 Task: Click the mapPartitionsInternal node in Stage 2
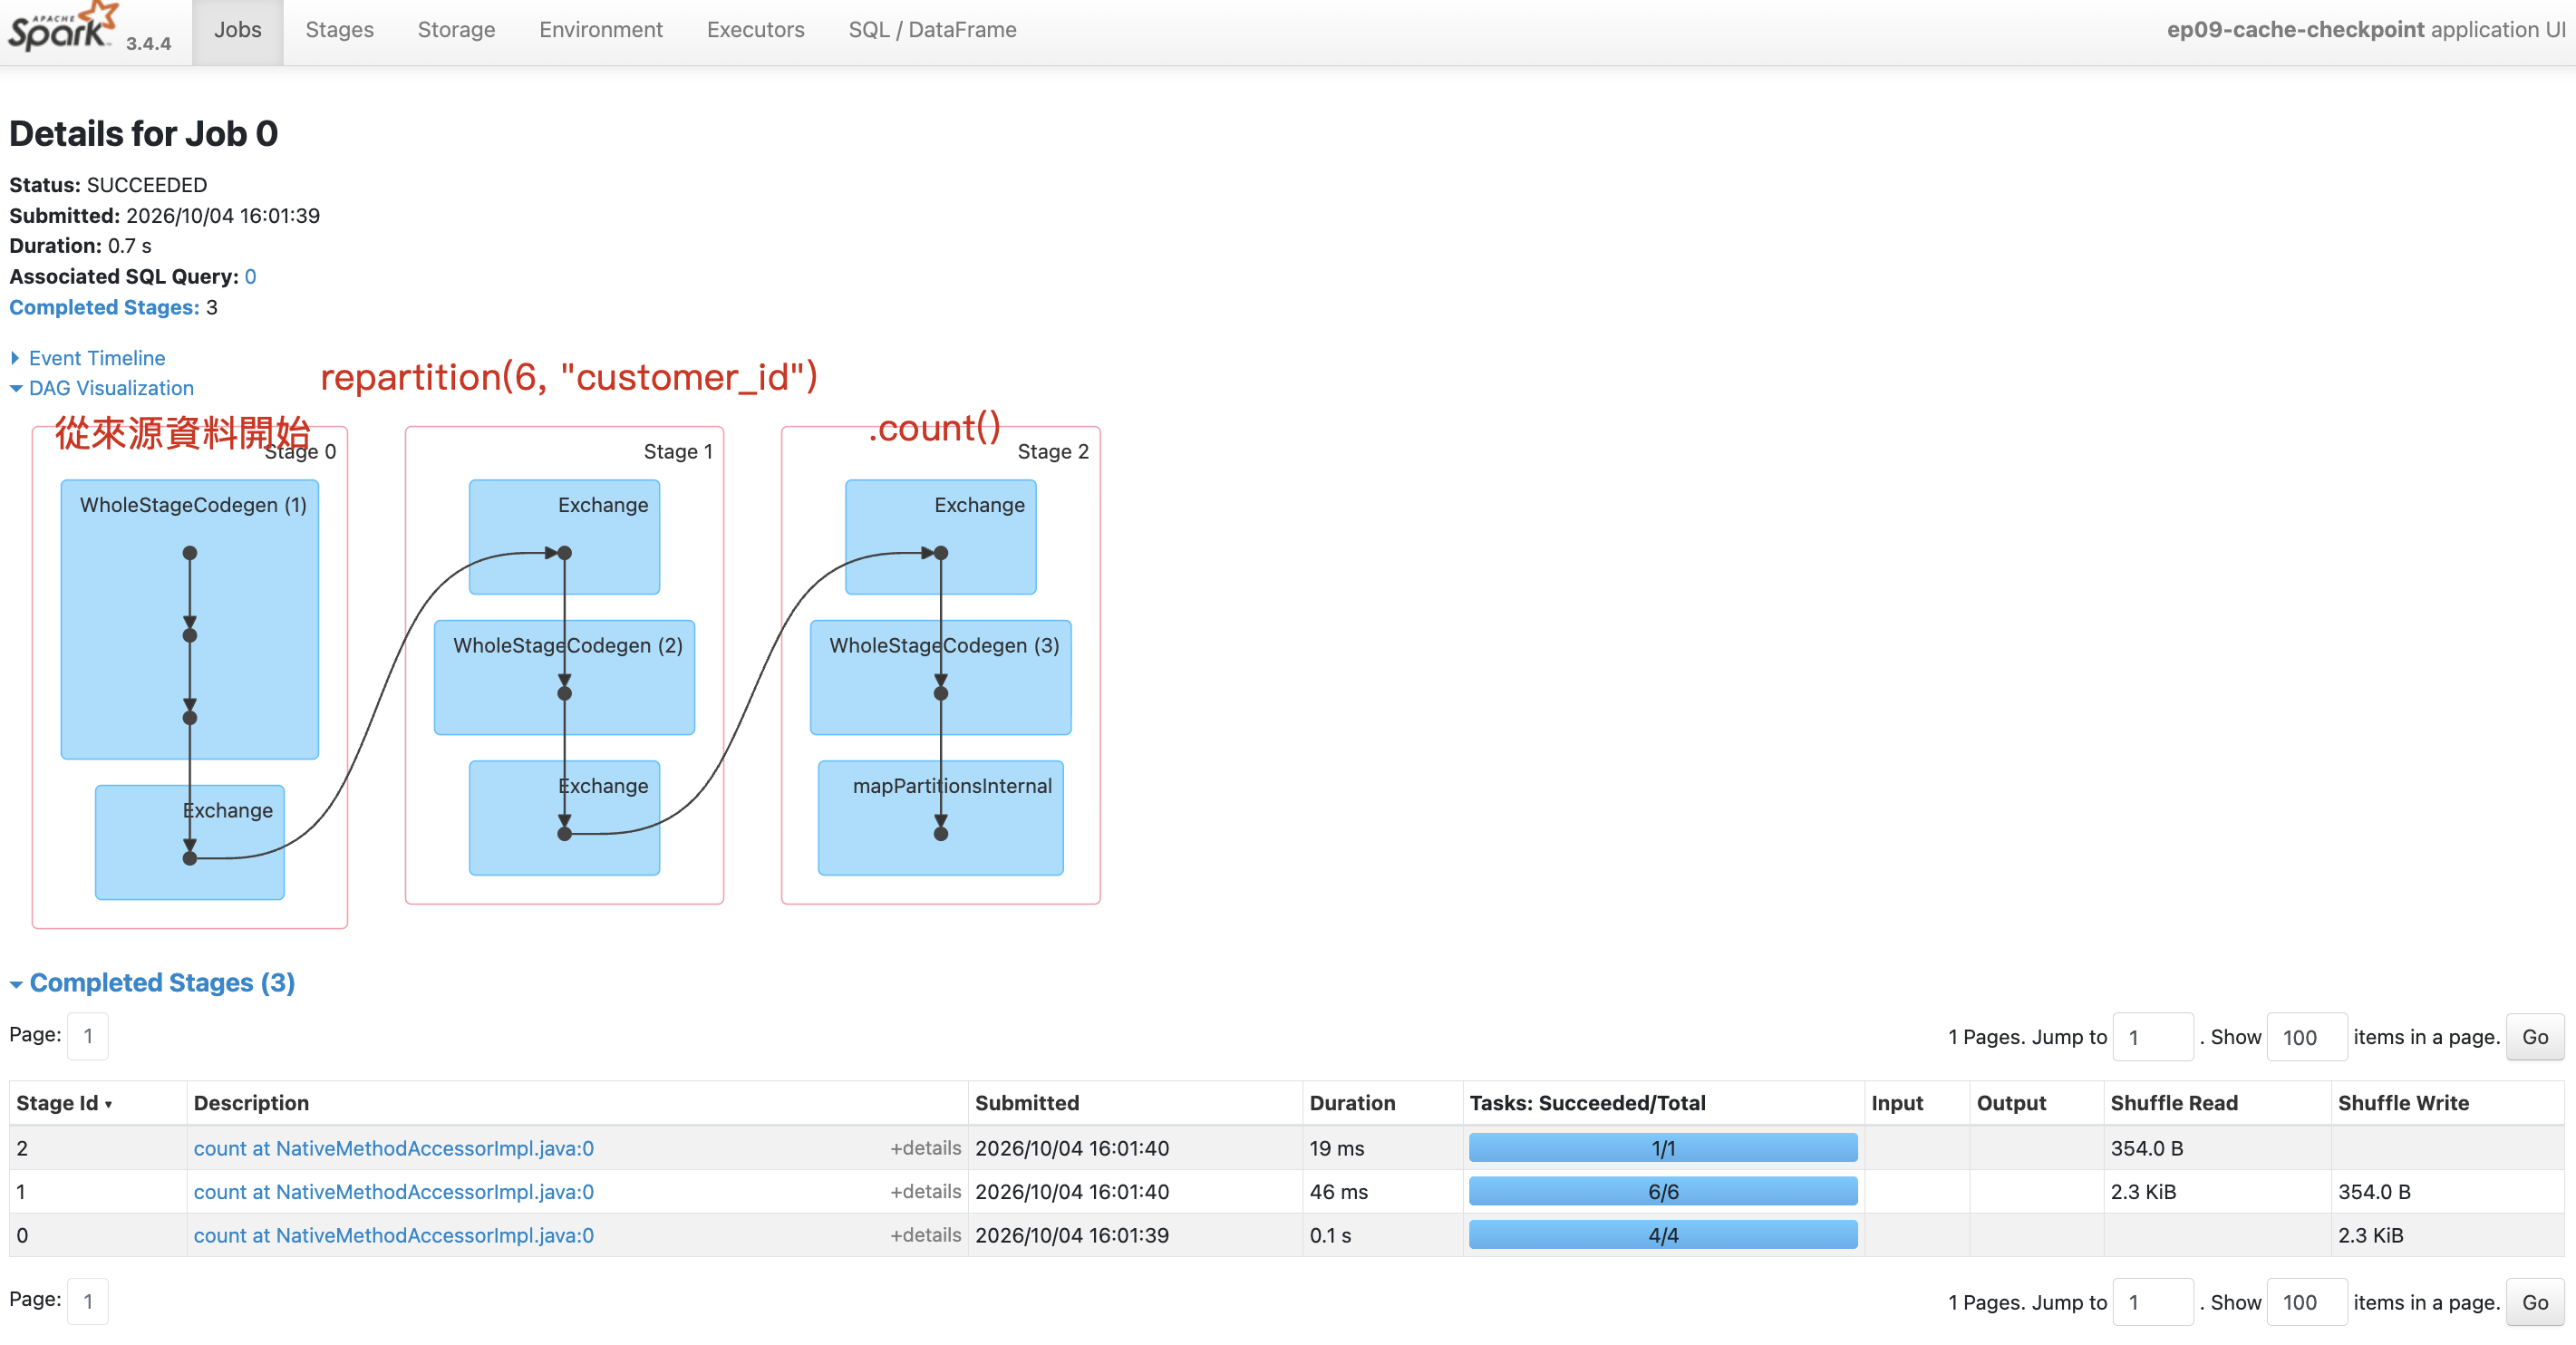click(940, 817)
